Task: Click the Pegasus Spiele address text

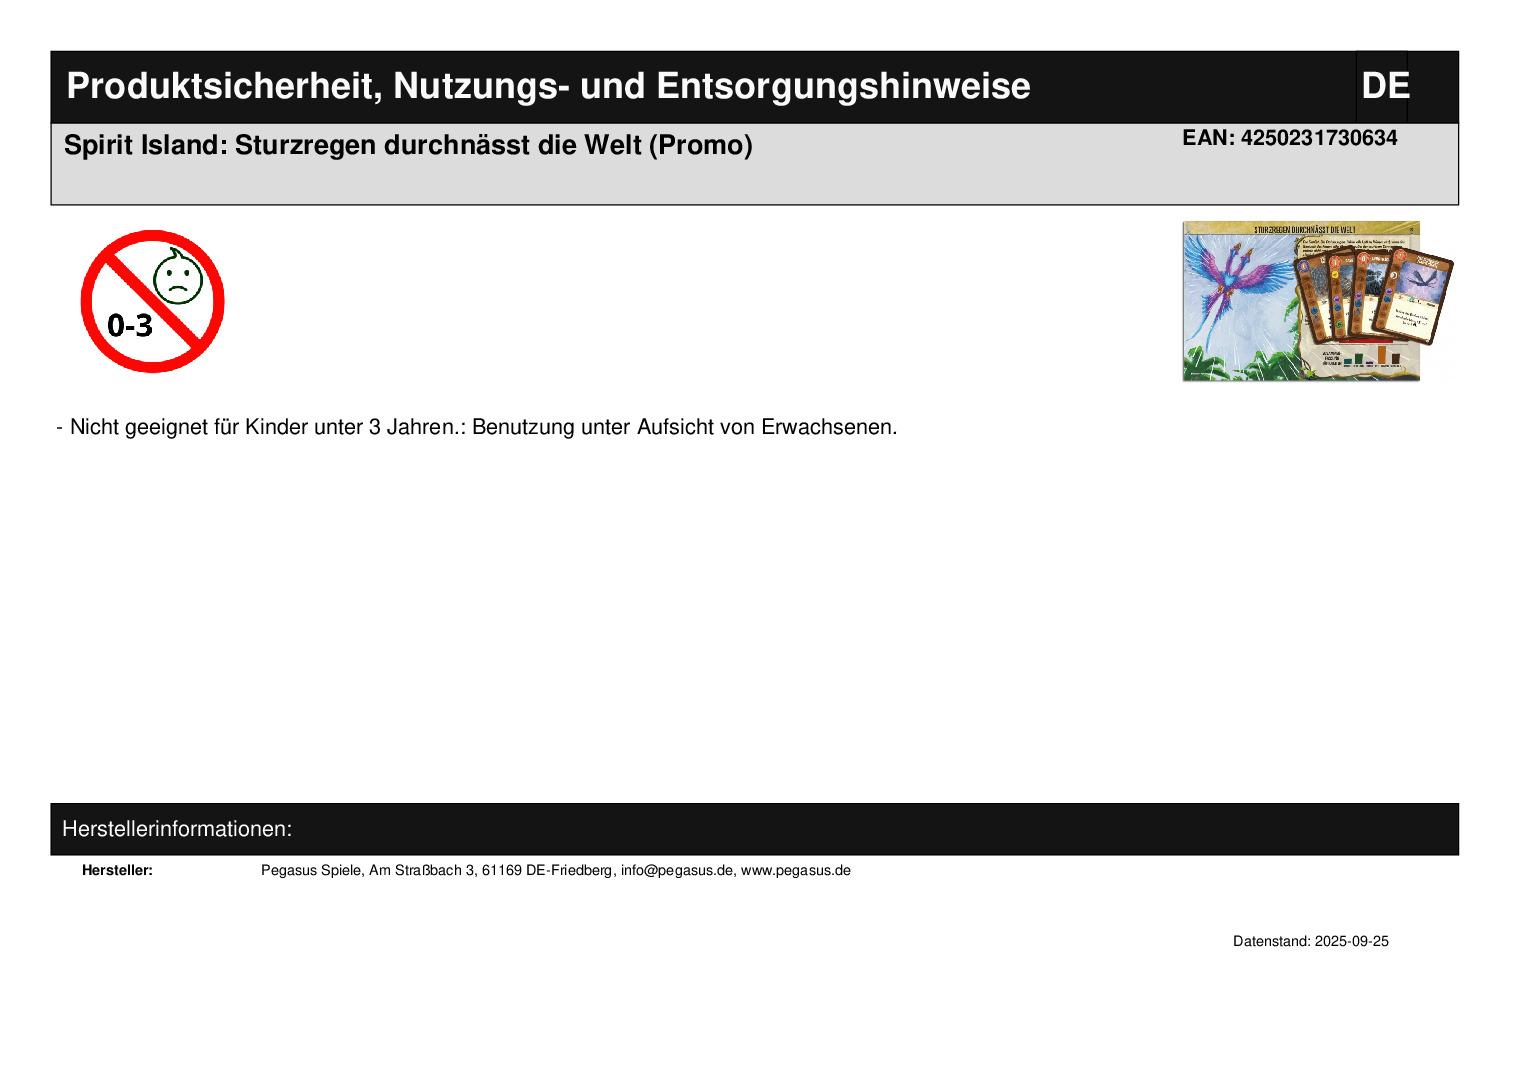Action: 438,870
